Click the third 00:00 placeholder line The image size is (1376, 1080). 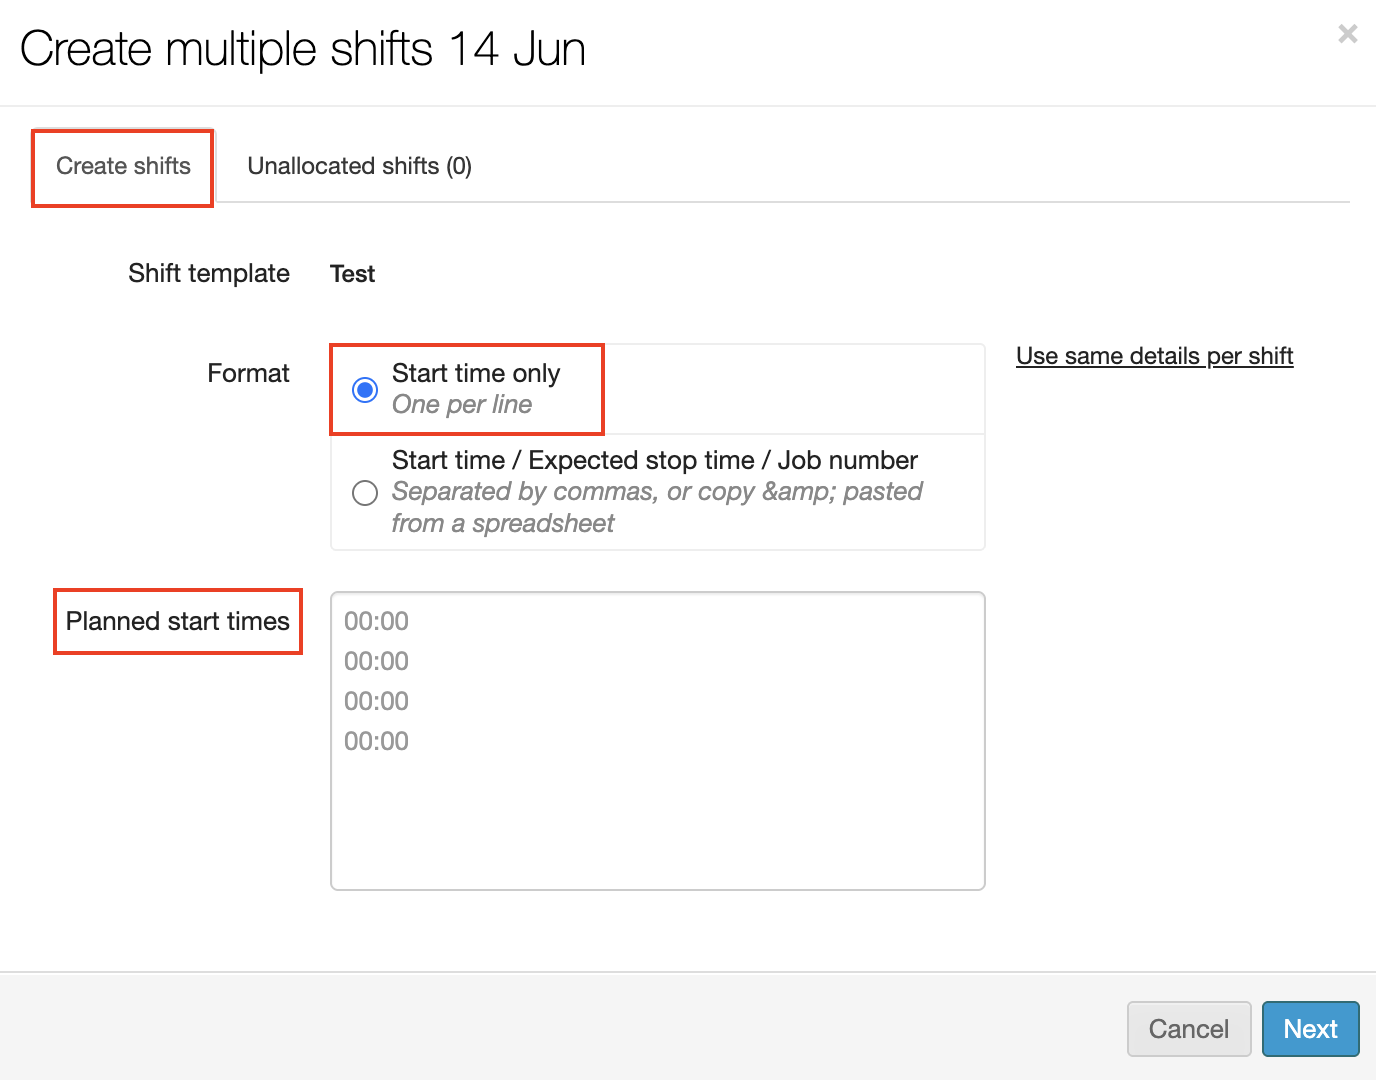376,701
